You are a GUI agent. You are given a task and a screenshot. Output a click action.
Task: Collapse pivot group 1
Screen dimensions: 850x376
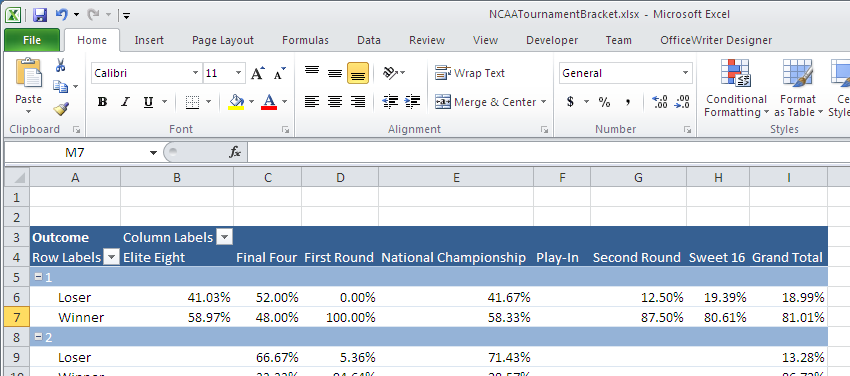click(38, 277)
